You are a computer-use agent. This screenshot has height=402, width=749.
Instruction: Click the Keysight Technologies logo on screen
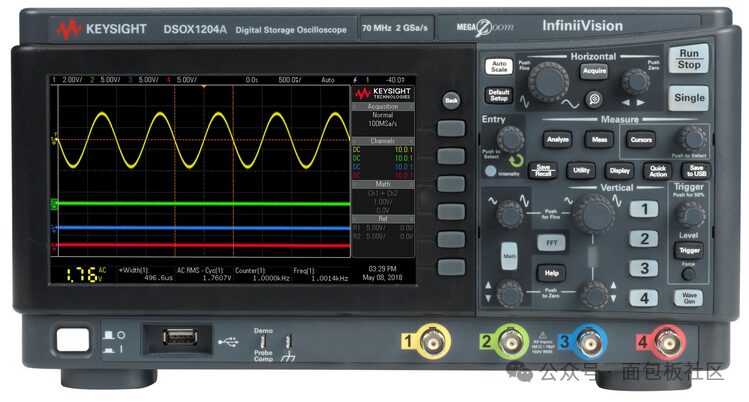pos(383,93)
